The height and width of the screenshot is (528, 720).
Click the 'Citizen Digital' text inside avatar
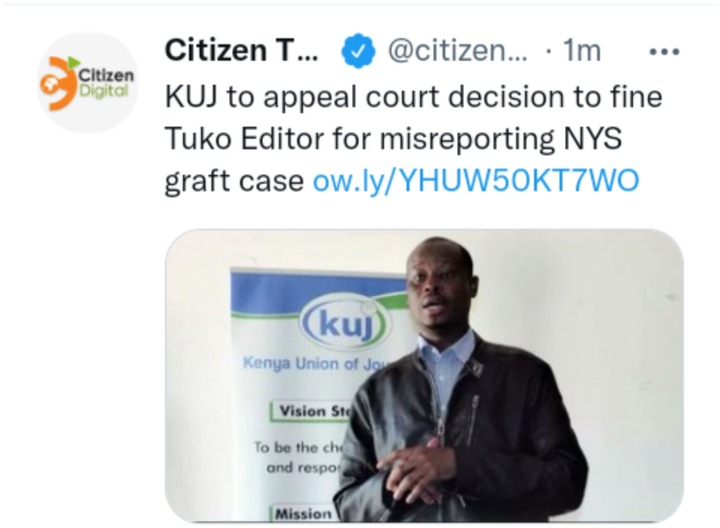pos(106,83)
